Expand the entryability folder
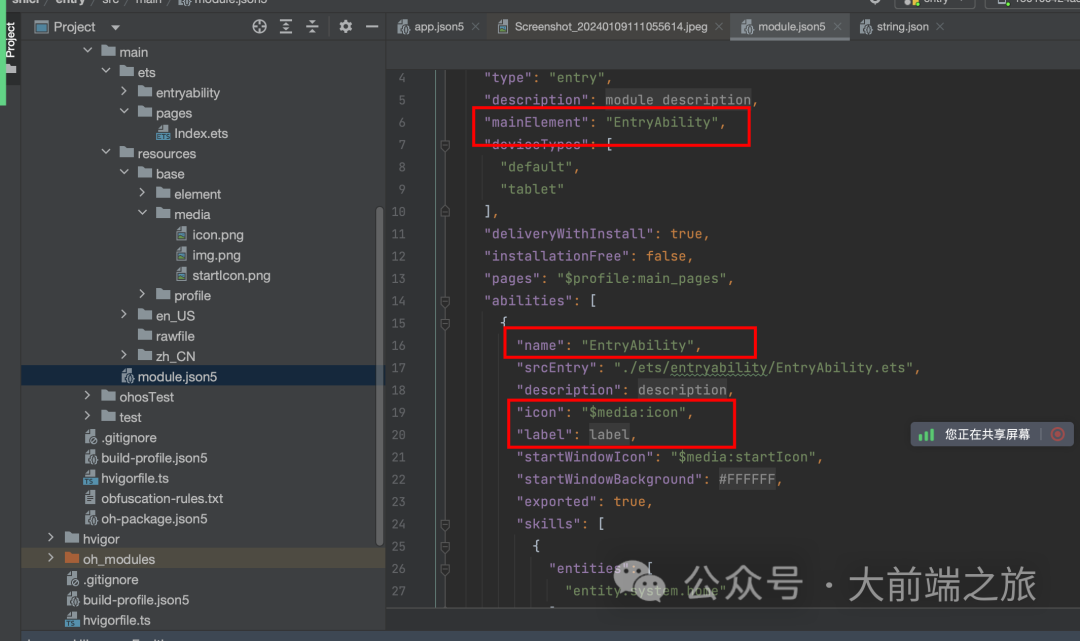1080x641 pixels. pos(124,91)
